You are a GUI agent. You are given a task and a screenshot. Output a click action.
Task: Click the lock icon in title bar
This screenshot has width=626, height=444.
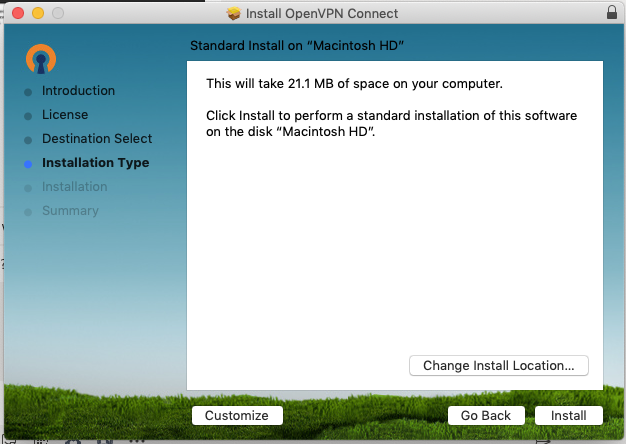click(612, 13)
